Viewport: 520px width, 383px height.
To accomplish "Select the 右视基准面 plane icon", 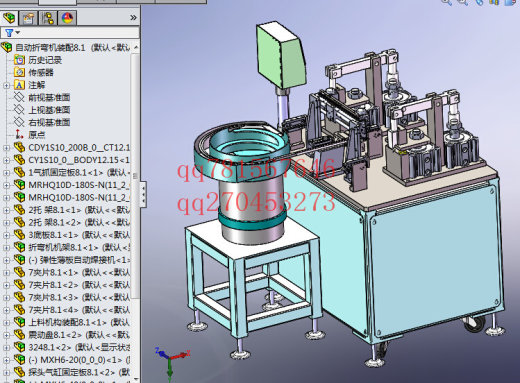I will pyautogui.click(x=19, y=122).
